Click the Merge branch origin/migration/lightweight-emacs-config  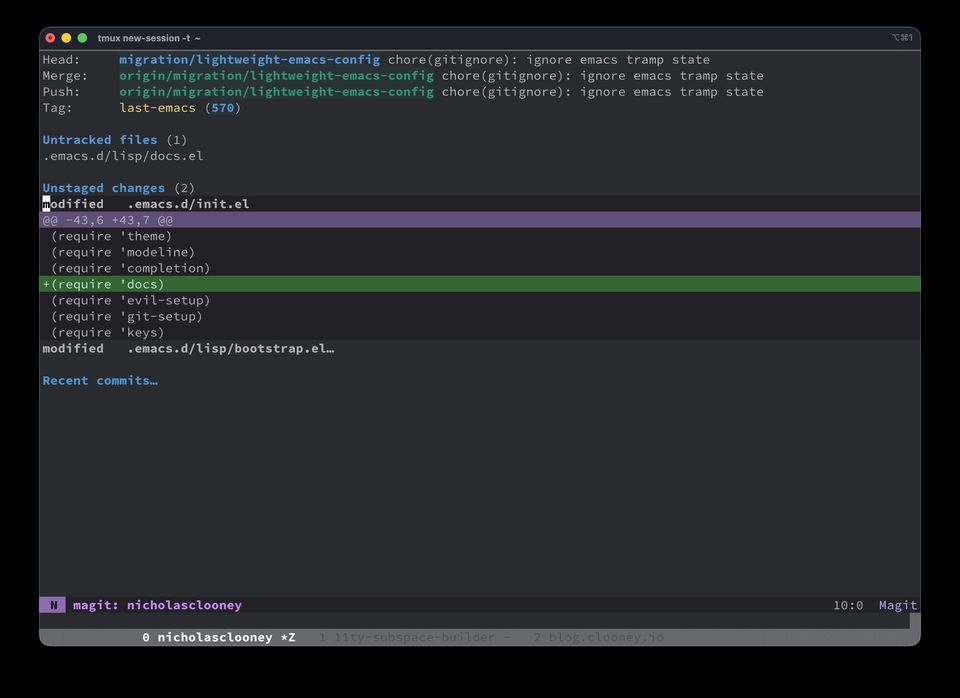[276, 75]
